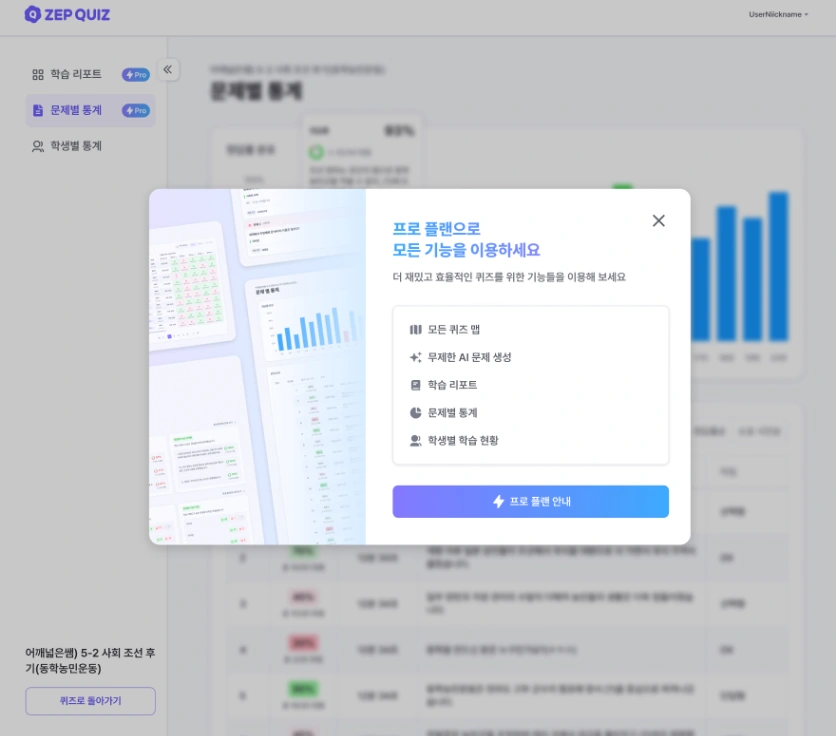Click the Pro badge beside 문제별 통계

136,110
